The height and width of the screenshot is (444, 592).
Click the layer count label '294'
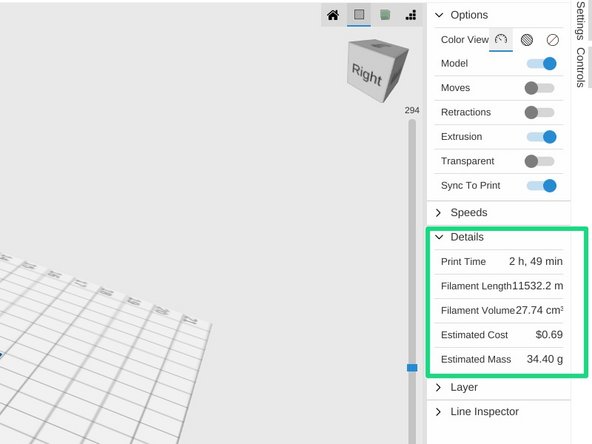pyautogui.click(x=412, y=110)
